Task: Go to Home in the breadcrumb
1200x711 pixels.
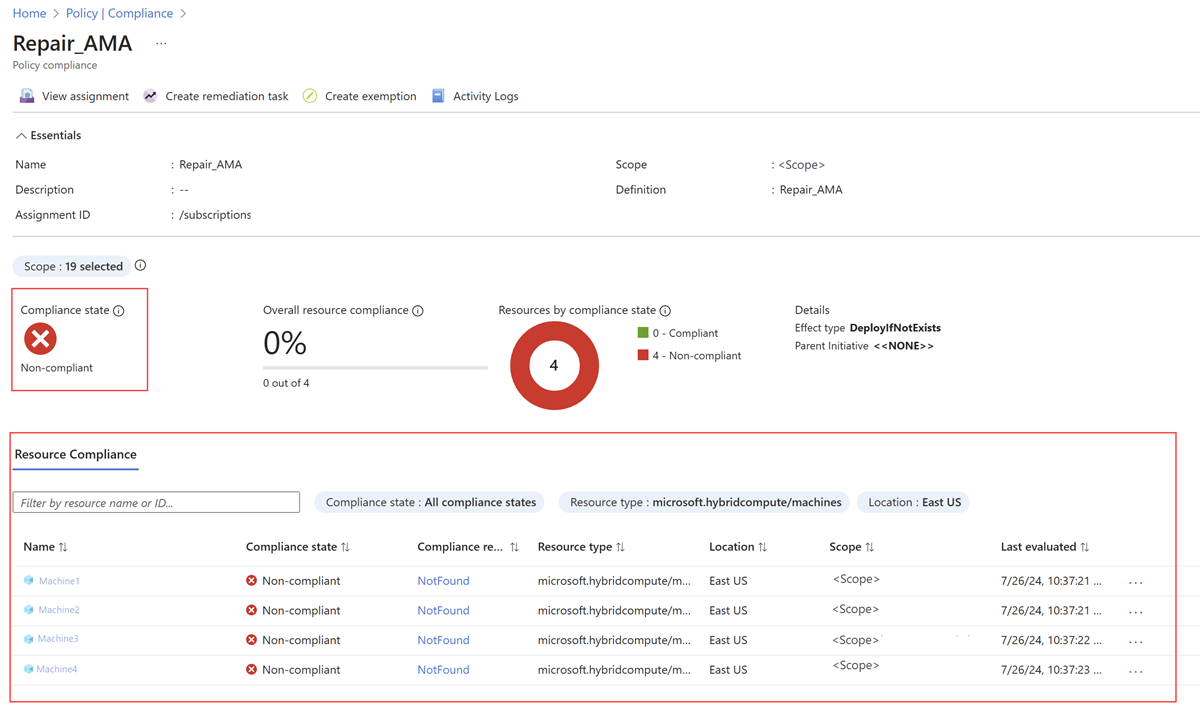Action: pos(29,13)
